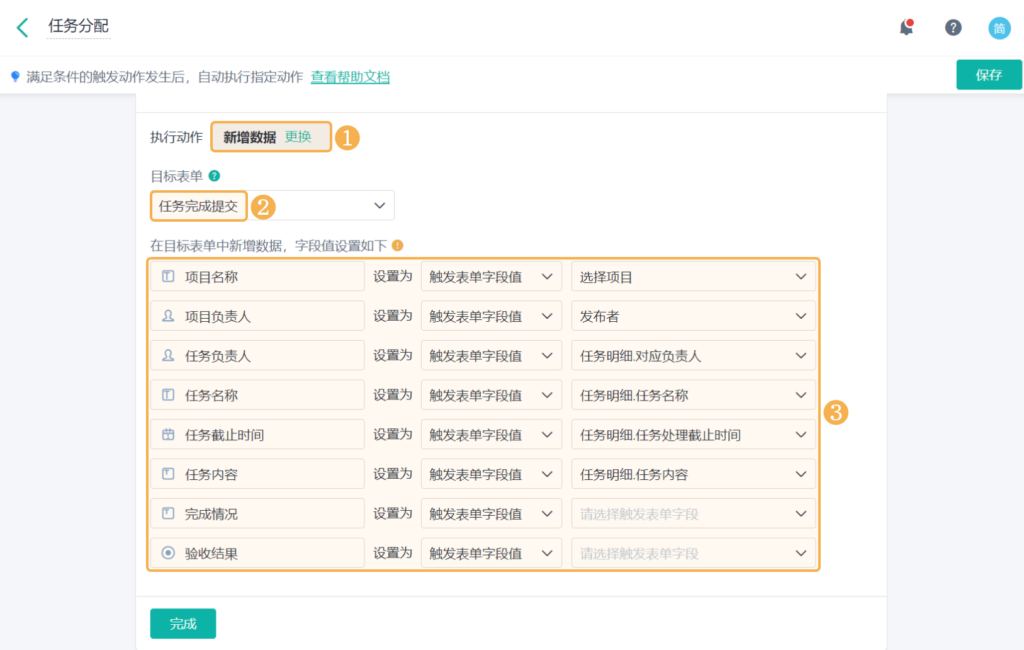Click the back arrow next to 任务分配
The width and height of the screenshot is (1024, 650).
(22, 27)
